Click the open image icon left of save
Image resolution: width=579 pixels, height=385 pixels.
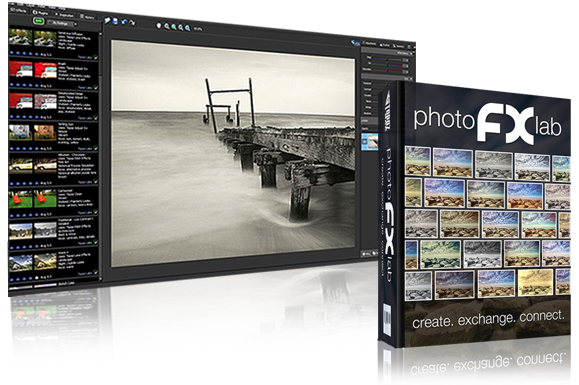point(107,21)
